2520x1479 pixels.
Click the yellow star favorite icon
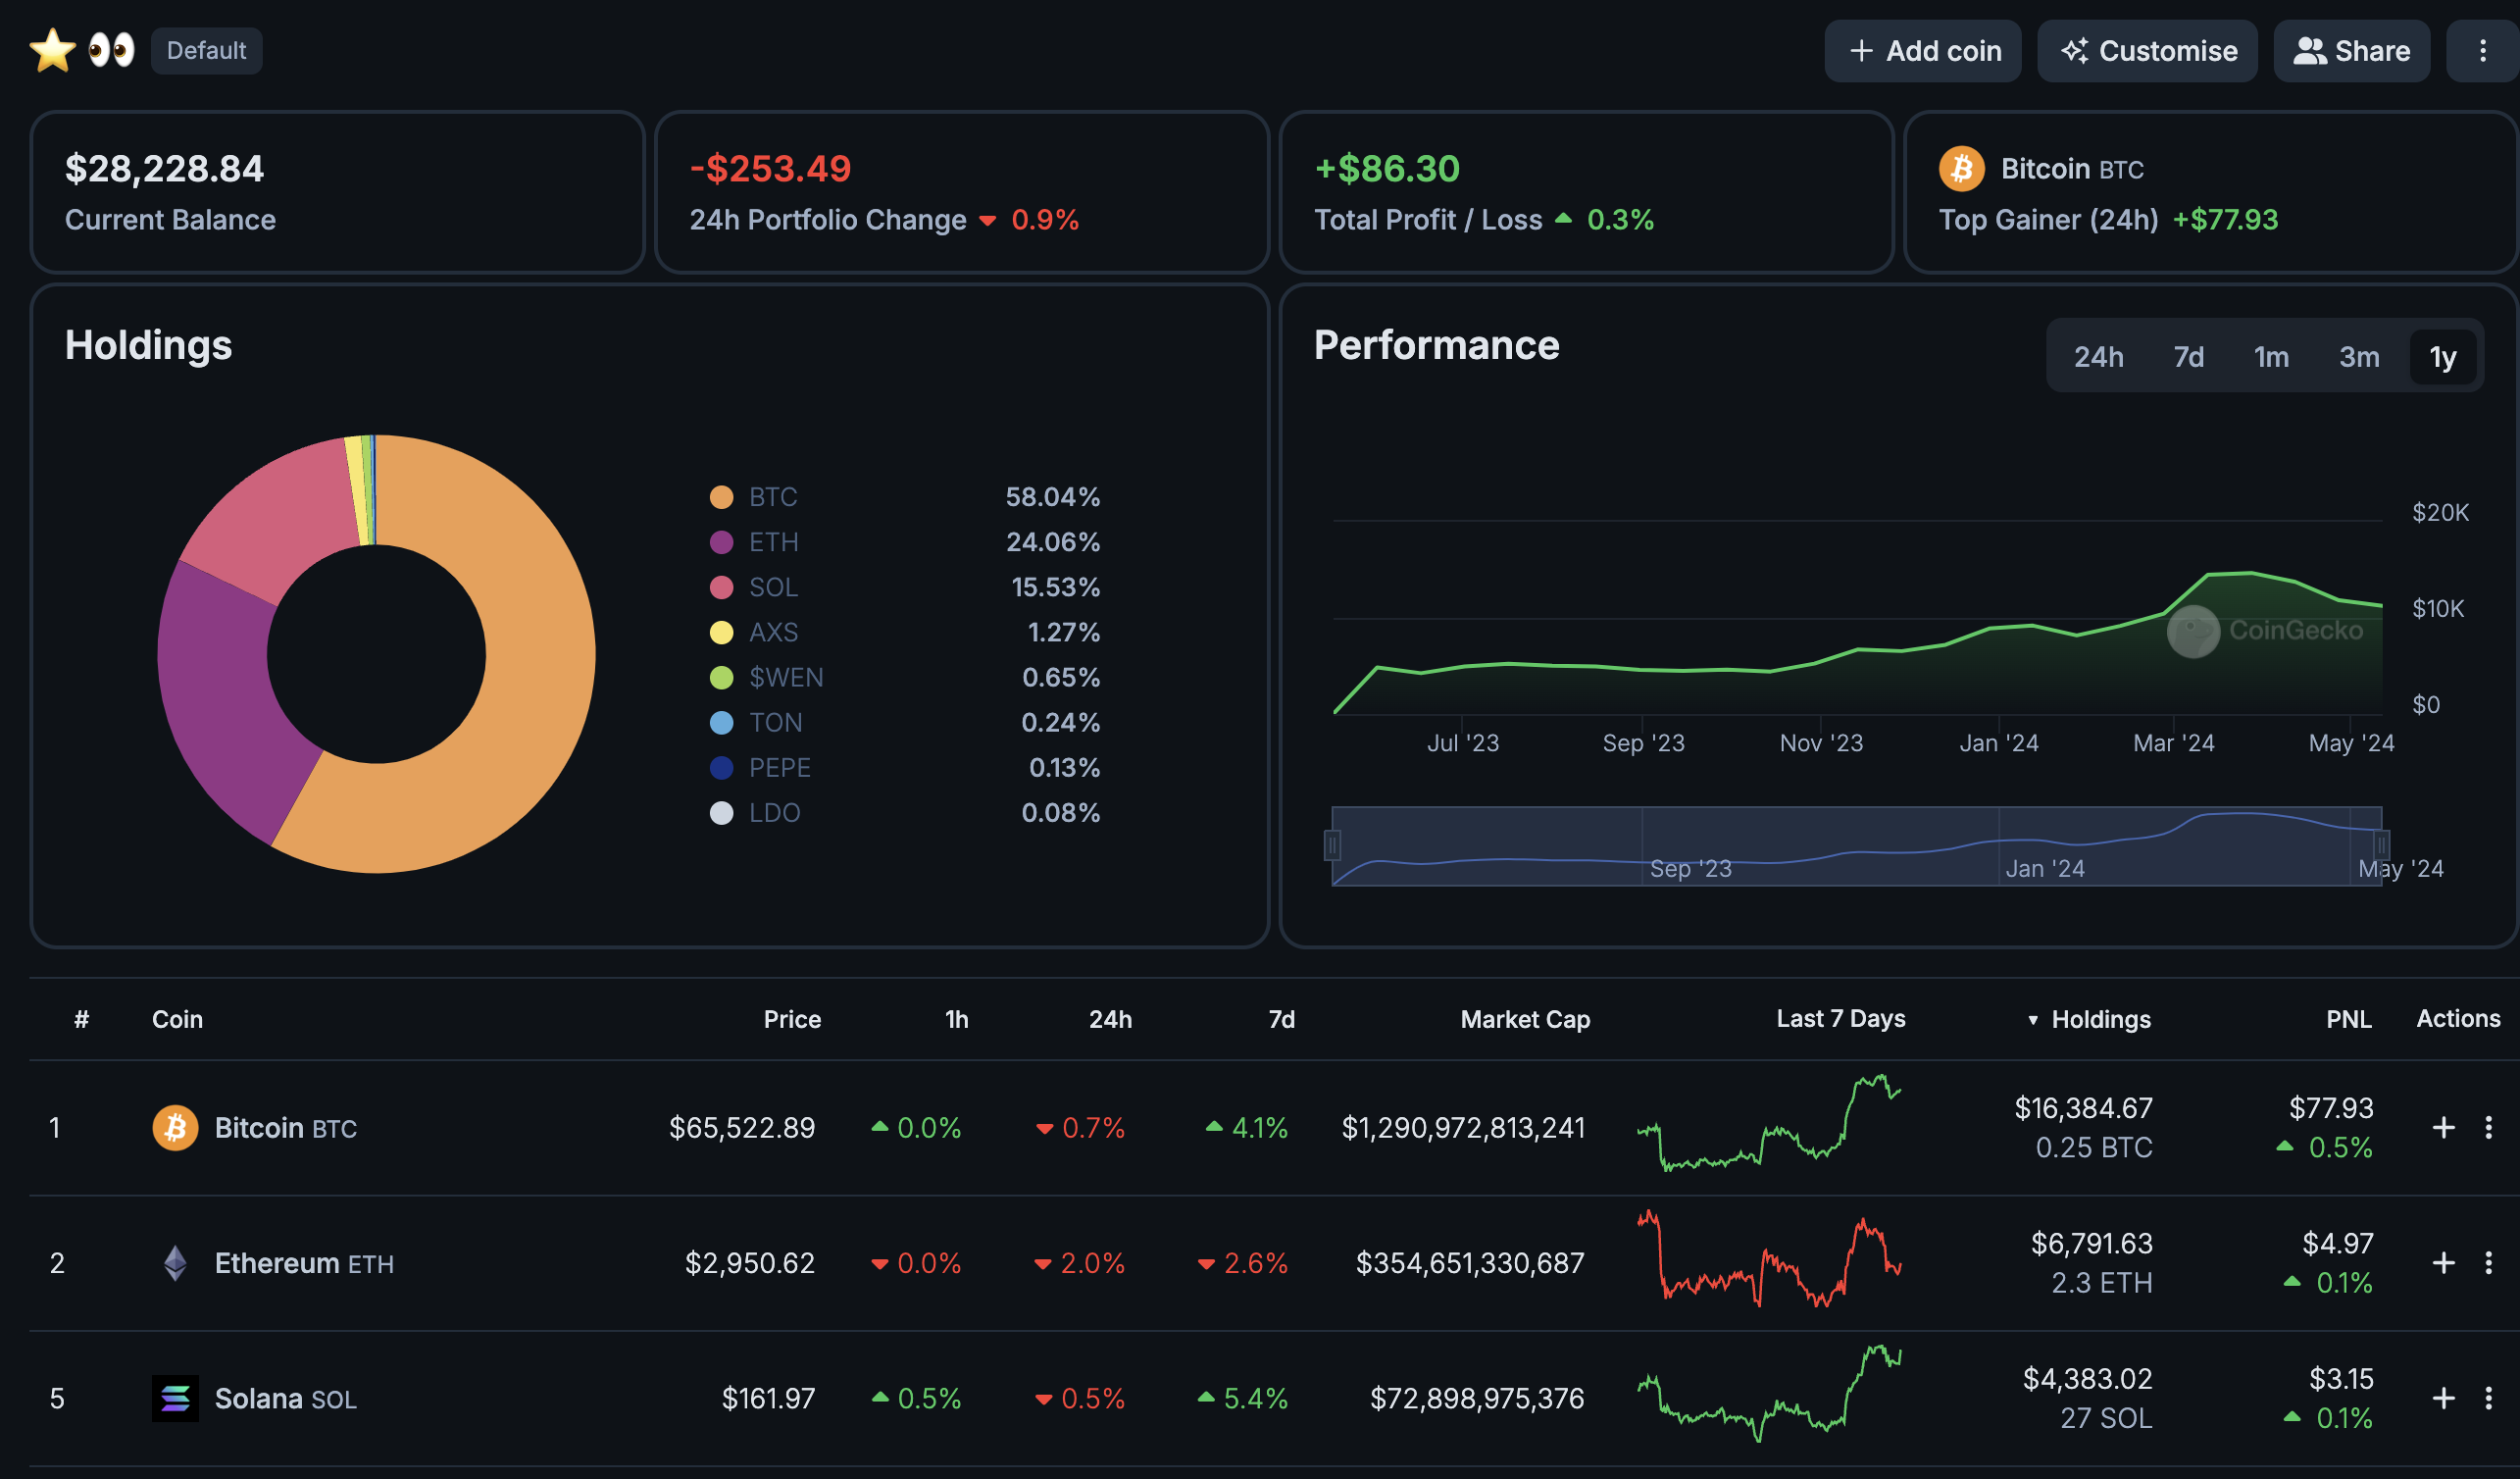(x=52, y=50)
